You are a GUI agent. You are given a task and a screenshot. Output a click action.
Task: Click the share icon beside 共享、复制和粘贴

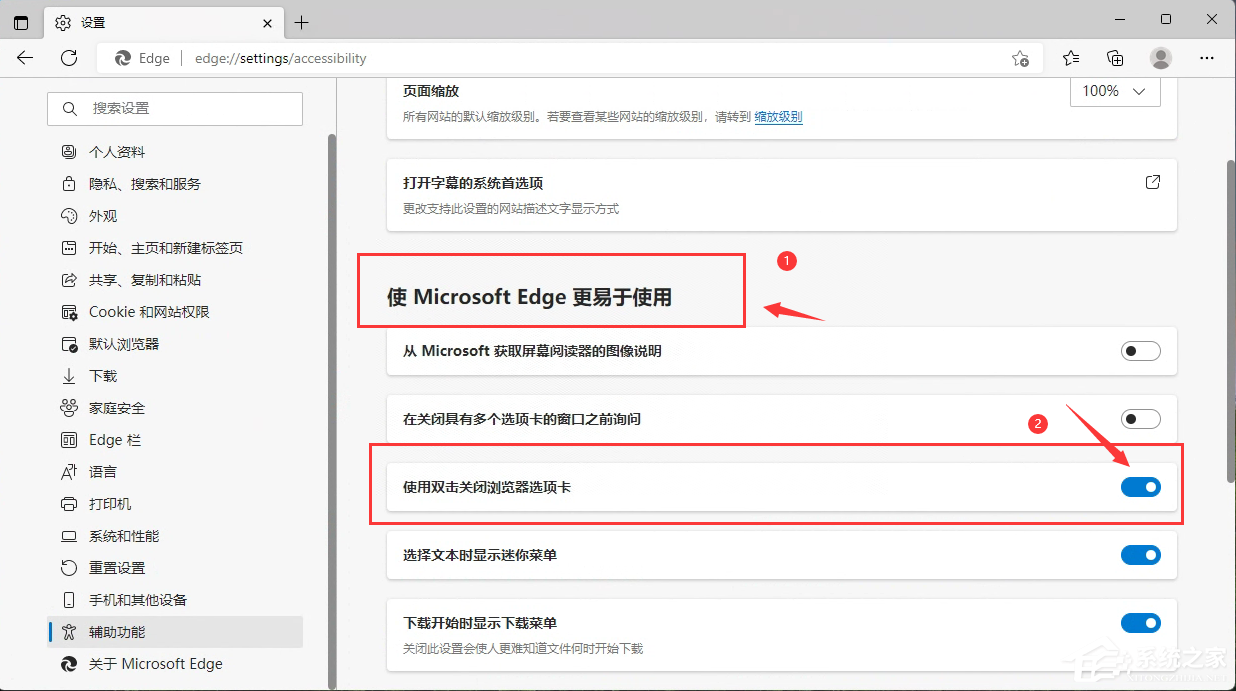pyautogui.click(x=69, y=280)
